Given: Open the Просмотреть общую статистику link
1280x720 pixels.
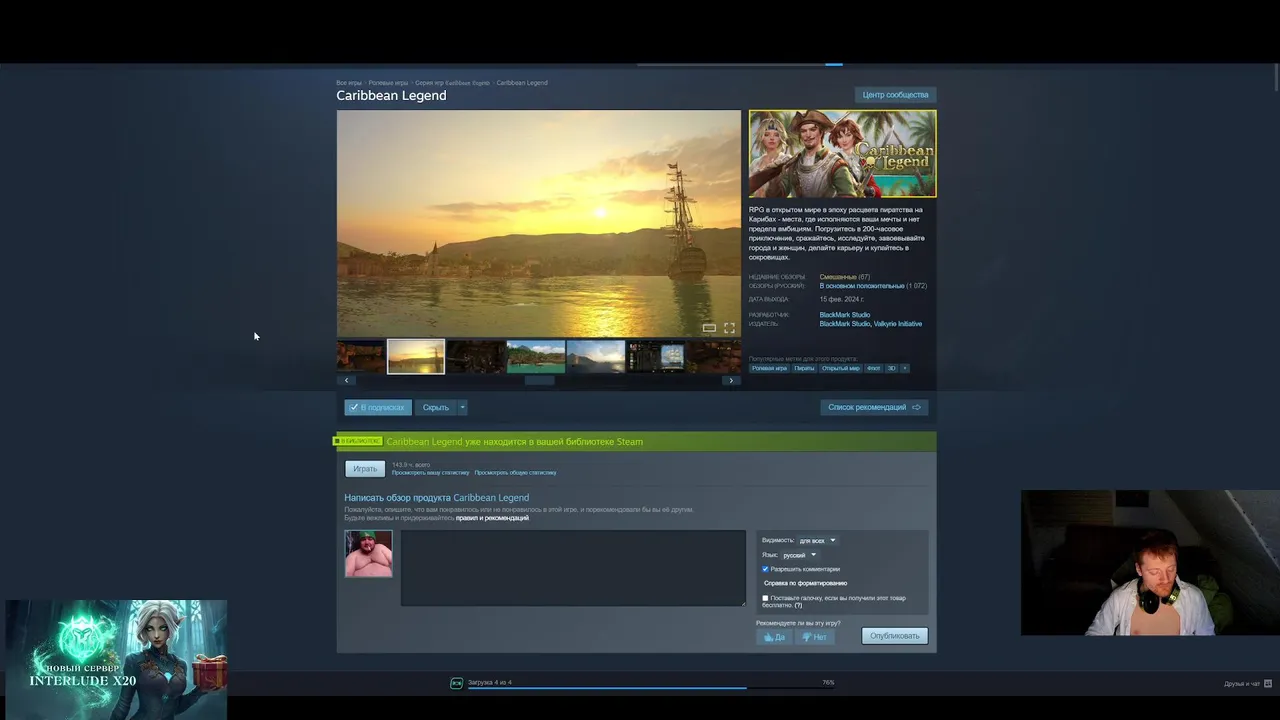Looking at the screenshot, I should point(515,473).
